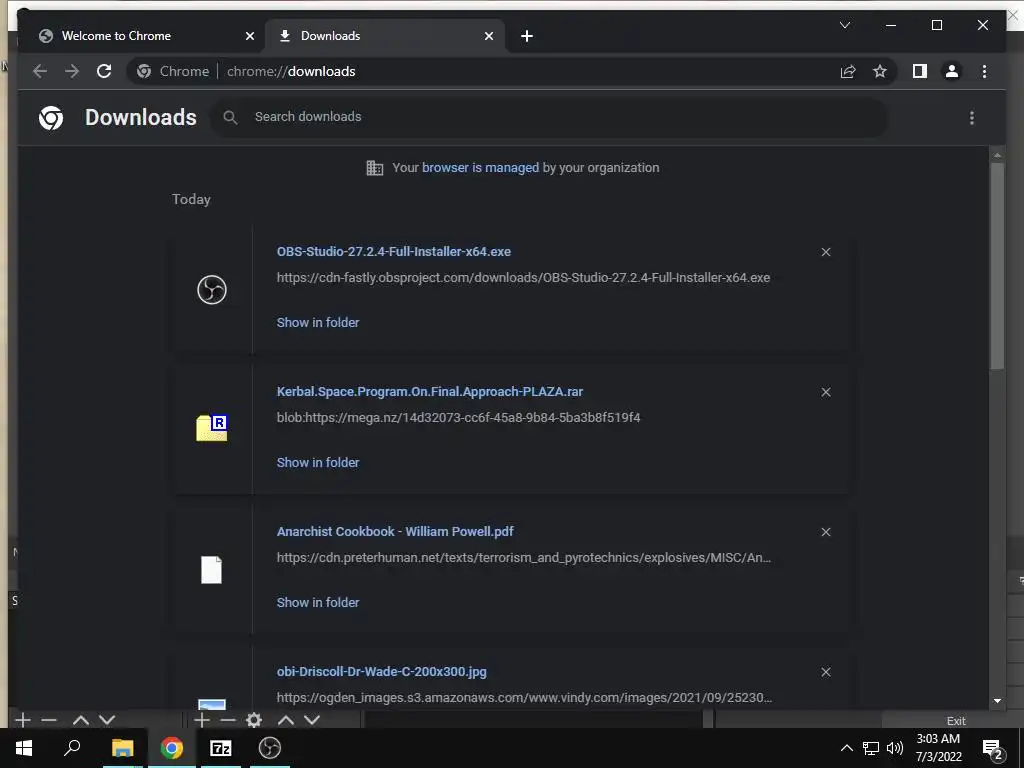
Task: Open Chrome's three-dot main menu
Action: pos(984,71)
